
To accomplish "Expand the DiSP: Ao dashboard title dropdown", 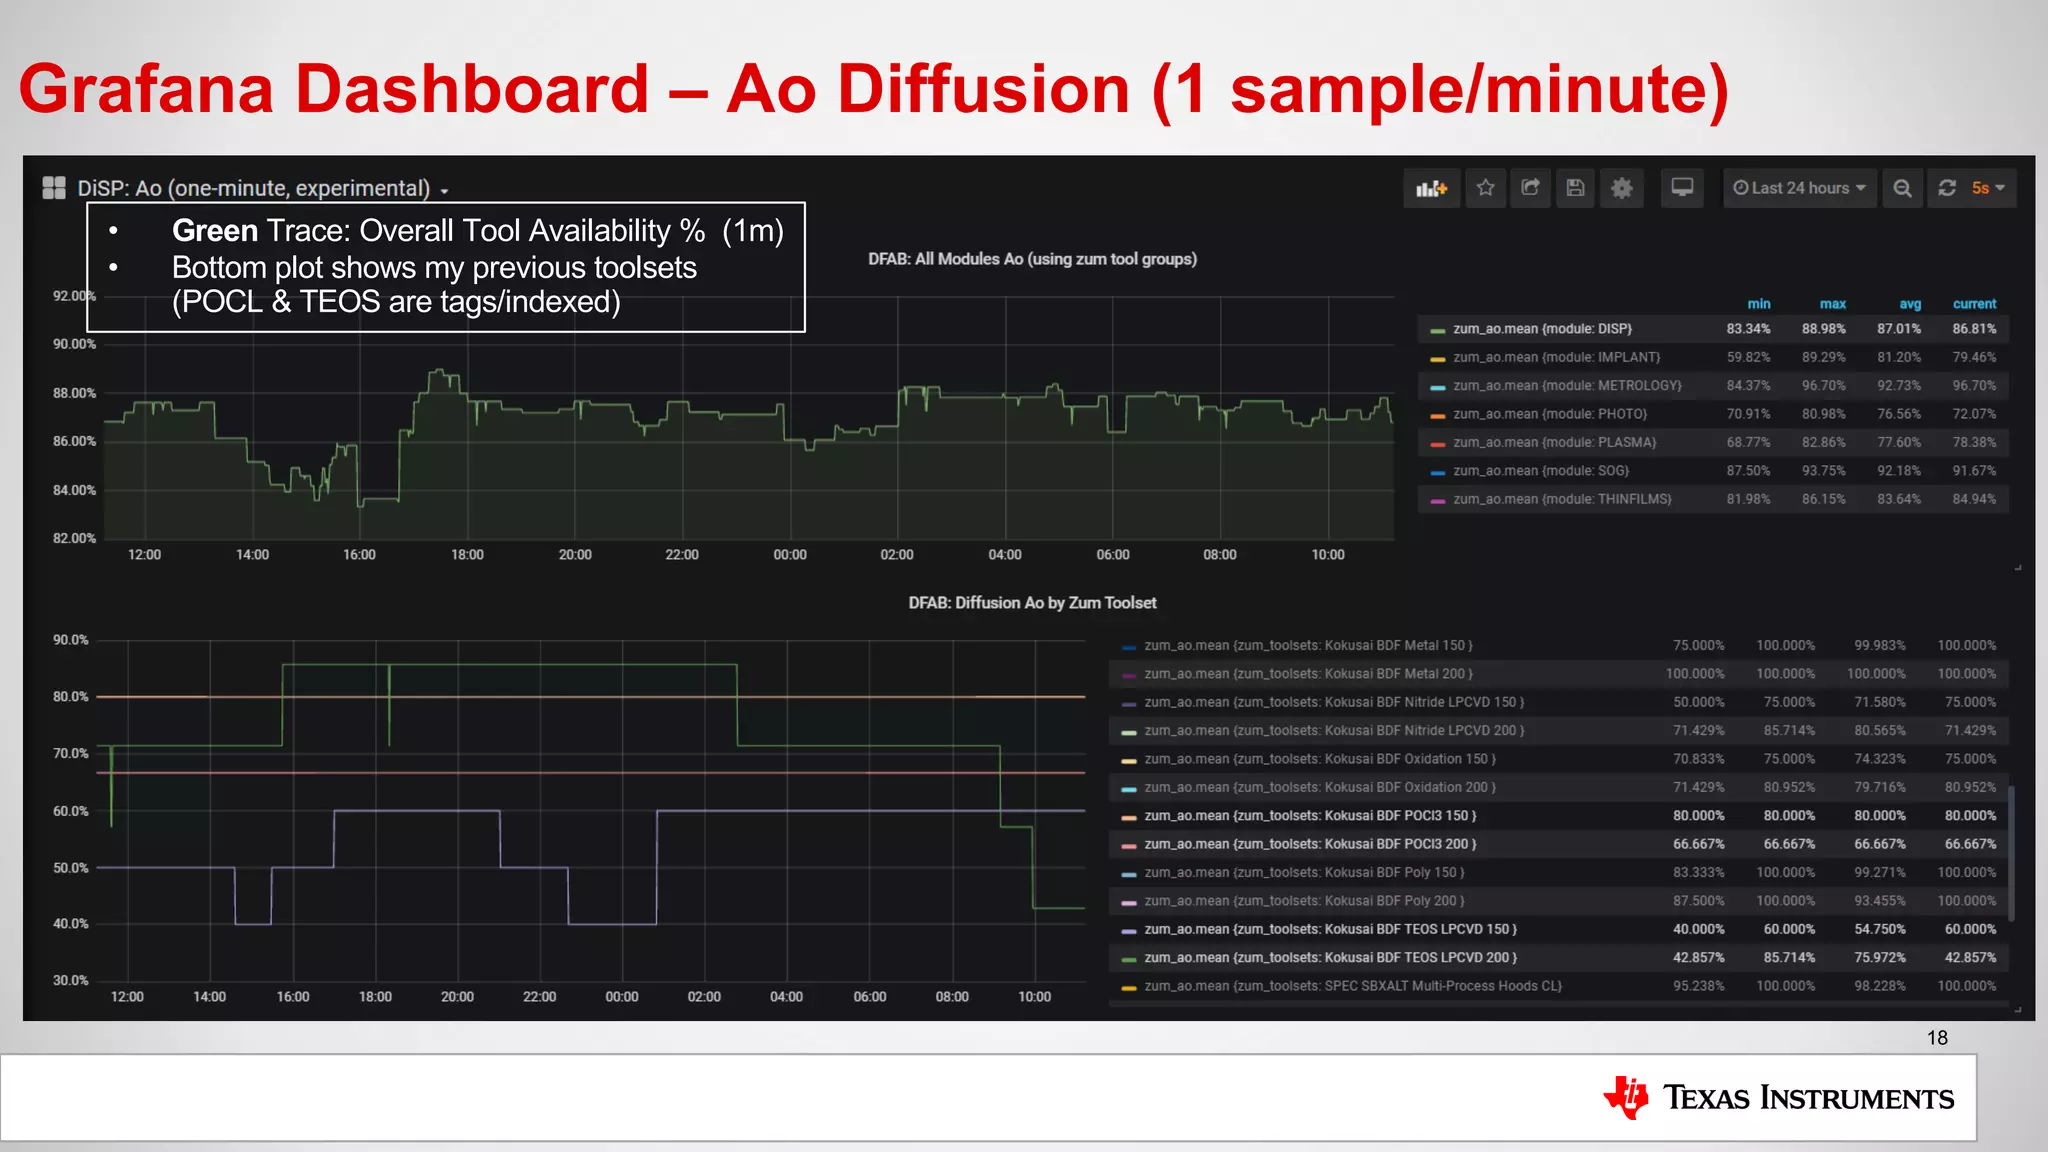I will pos(264,189).
